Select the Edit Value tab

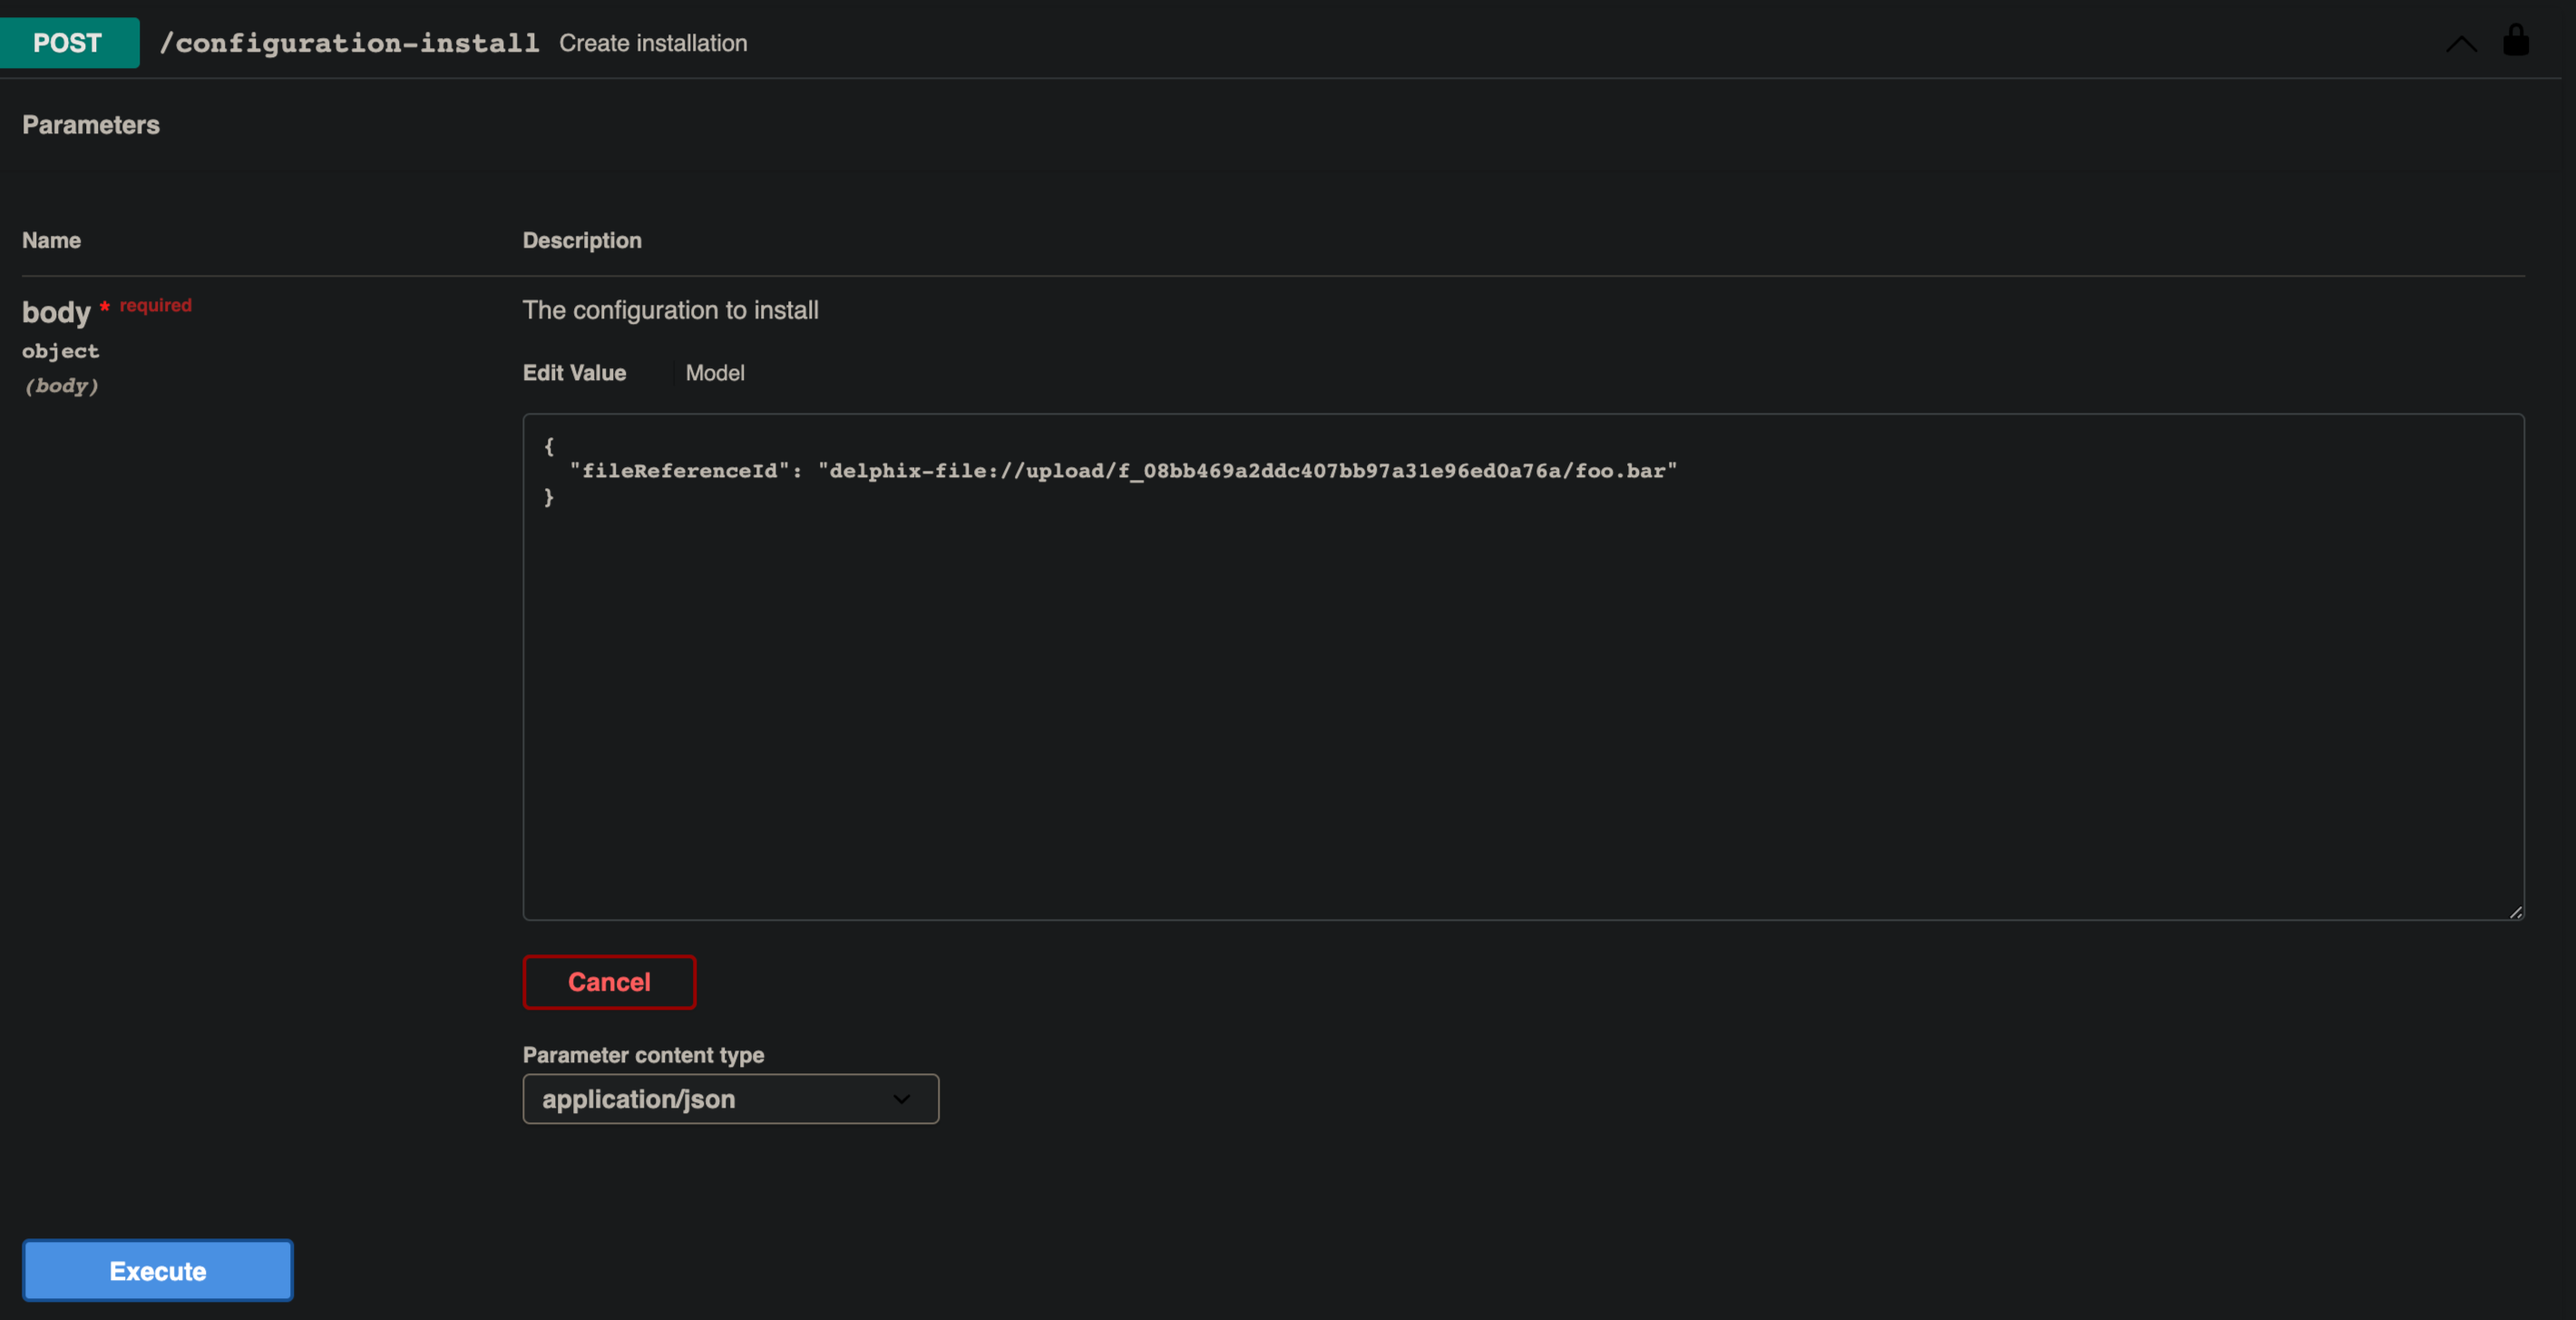(x=573, y=372)
